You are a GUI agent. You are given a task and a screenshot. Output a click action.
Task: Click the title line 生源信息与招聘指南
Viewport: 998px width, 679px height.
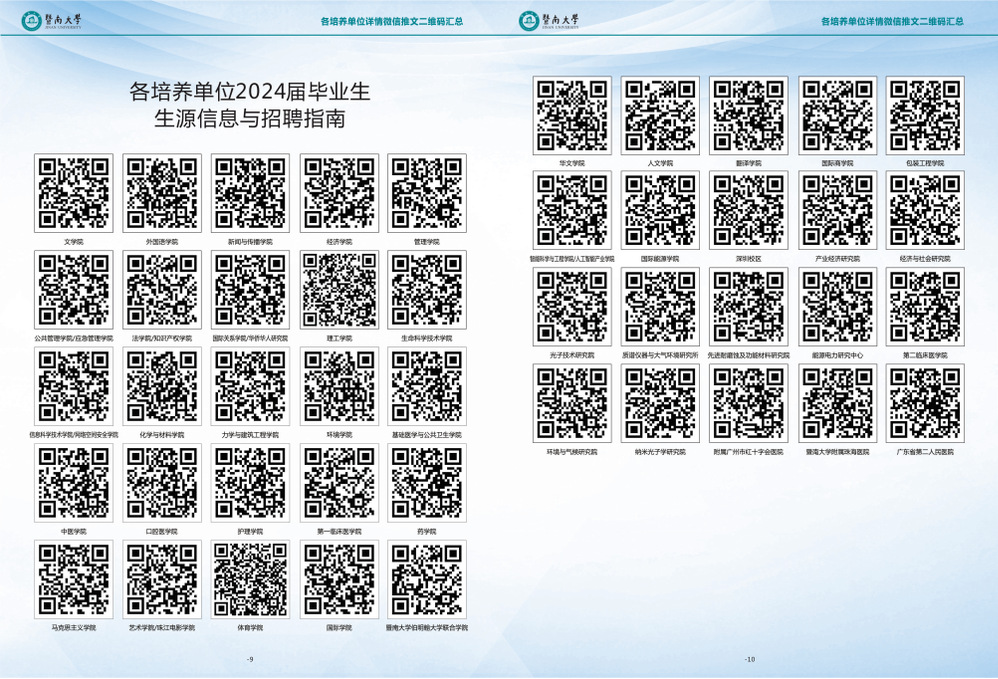[250, 119]
